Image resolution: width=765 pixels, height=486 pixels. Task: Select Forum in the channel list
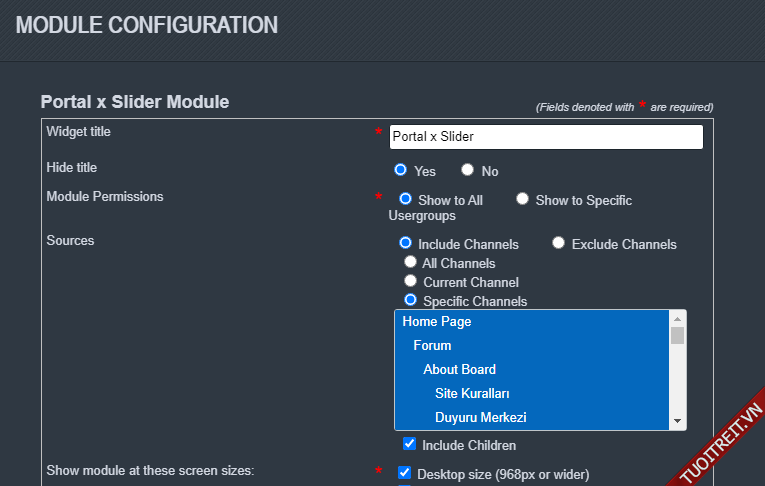432,346
